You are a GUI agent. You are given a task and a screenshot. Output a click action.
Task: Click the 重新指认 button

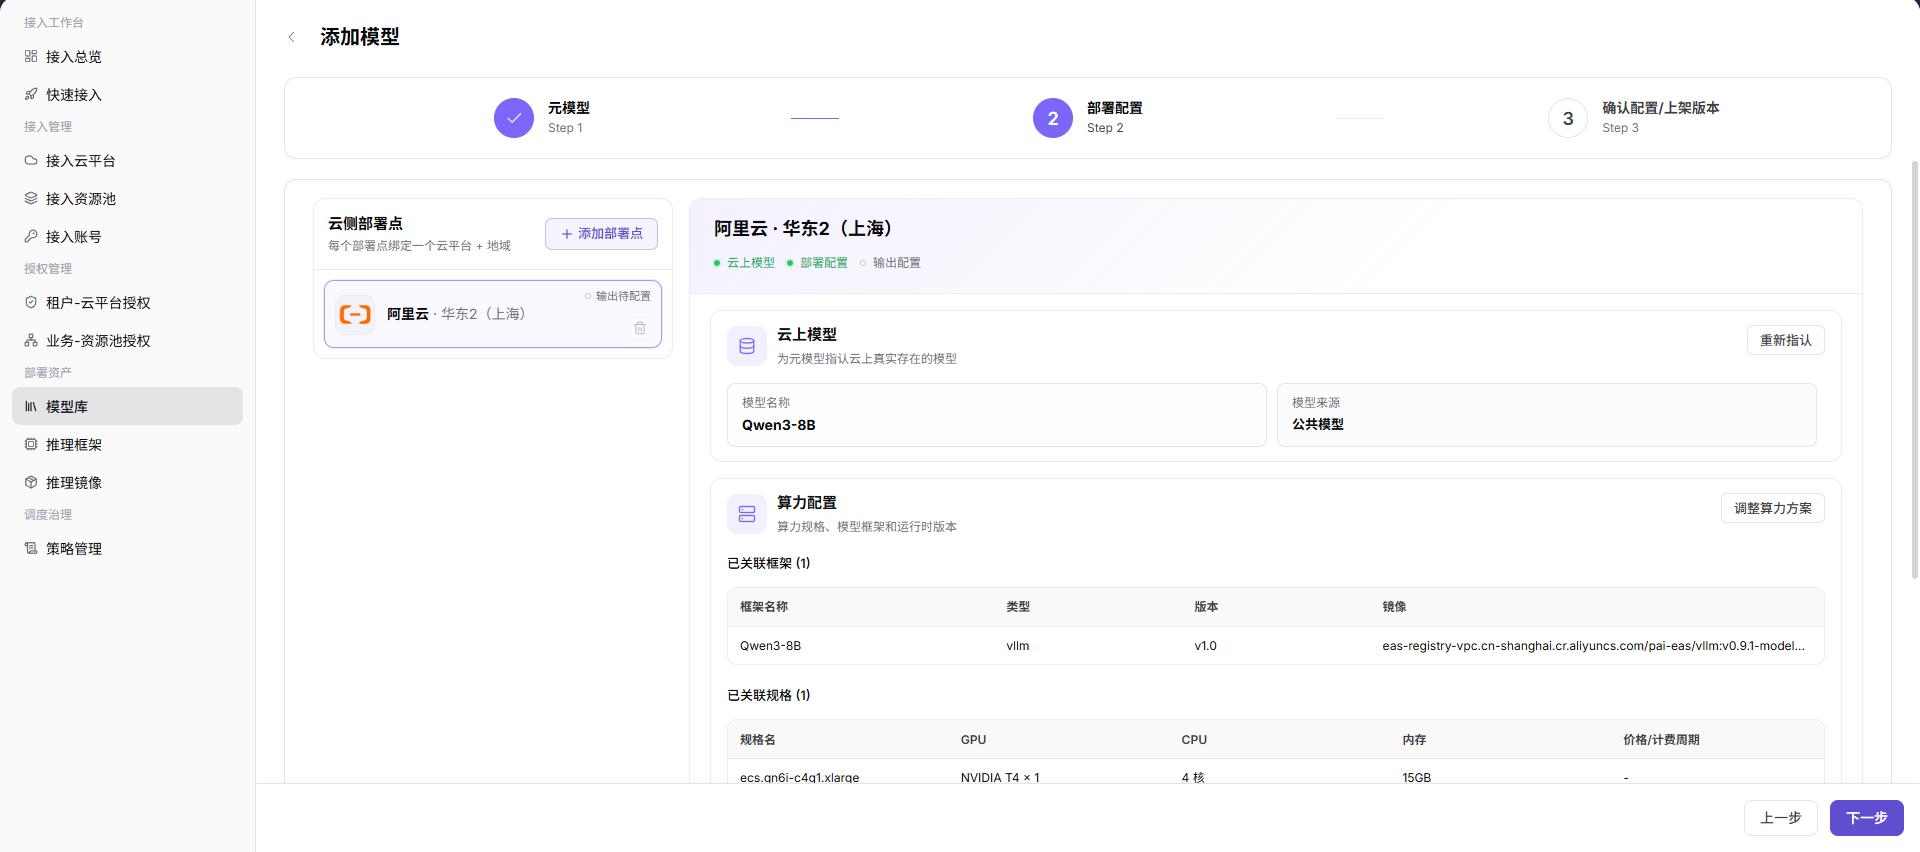click(x=1786, y=340)
